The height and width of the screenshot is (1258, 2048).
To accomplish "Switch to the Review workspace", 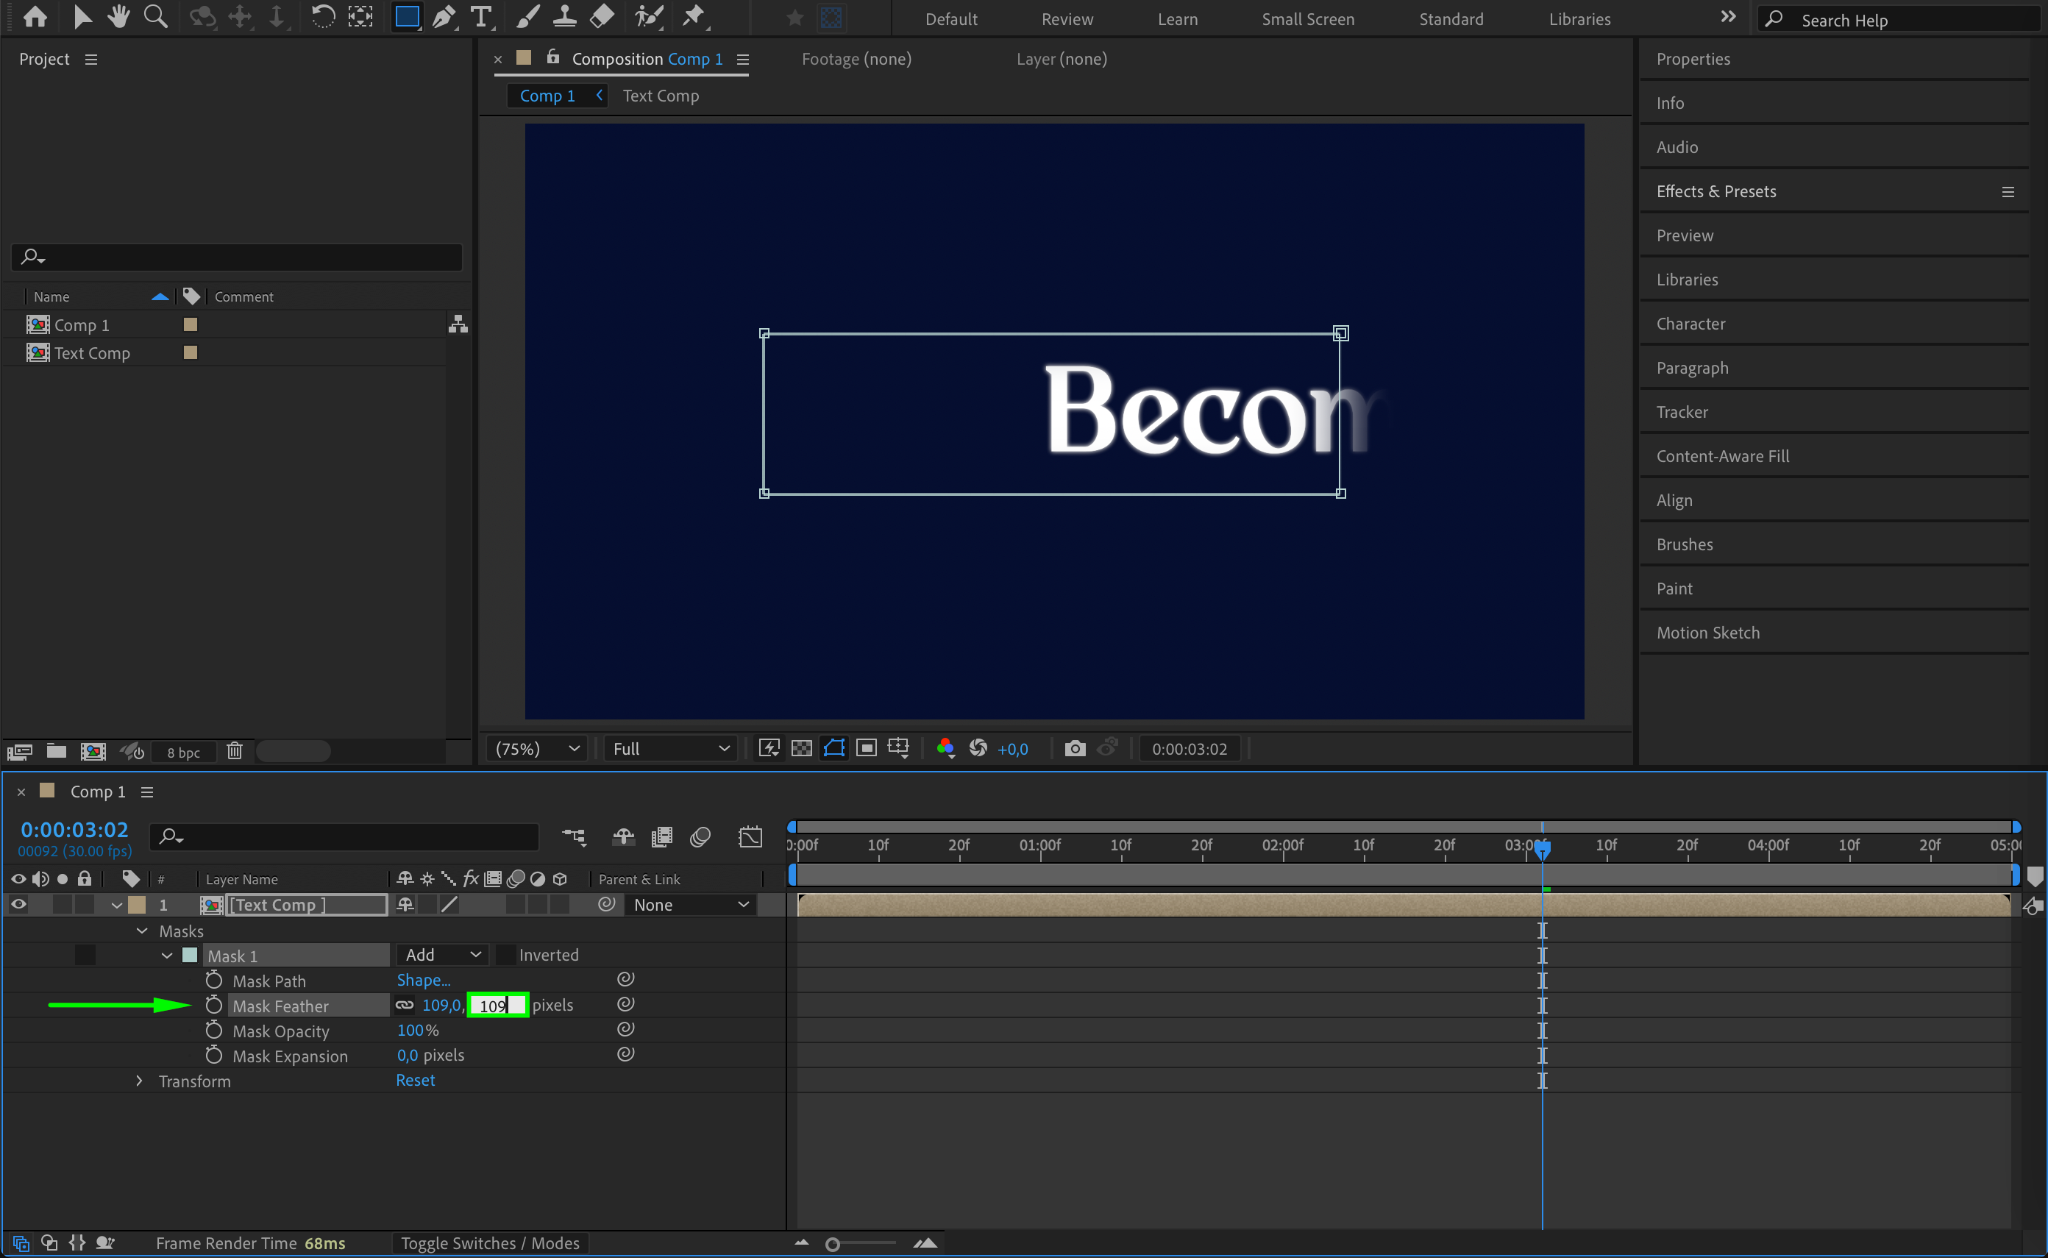I will [1066, 19].
